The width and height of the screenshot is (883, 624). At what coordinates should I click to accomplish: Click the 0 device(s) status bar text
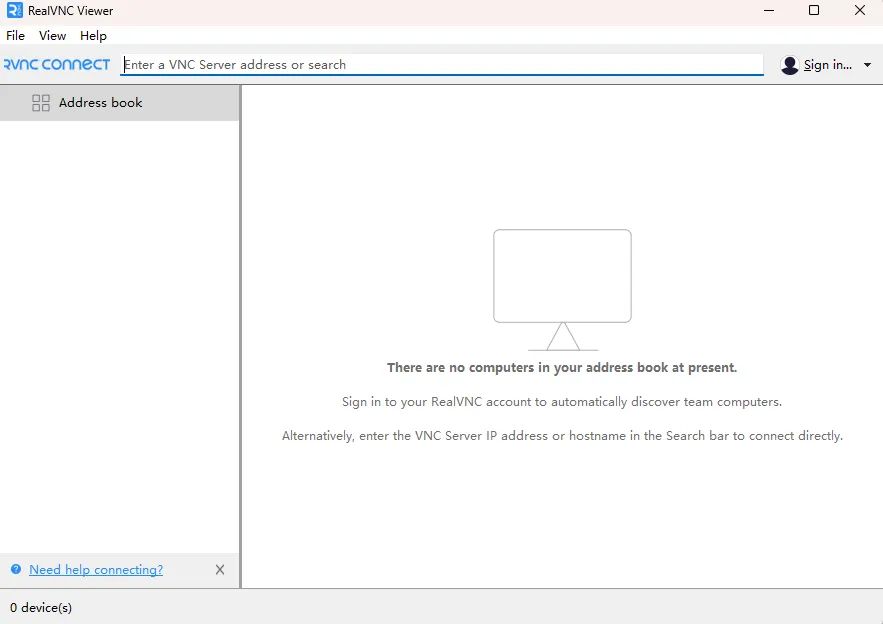[x=41, y=607]
